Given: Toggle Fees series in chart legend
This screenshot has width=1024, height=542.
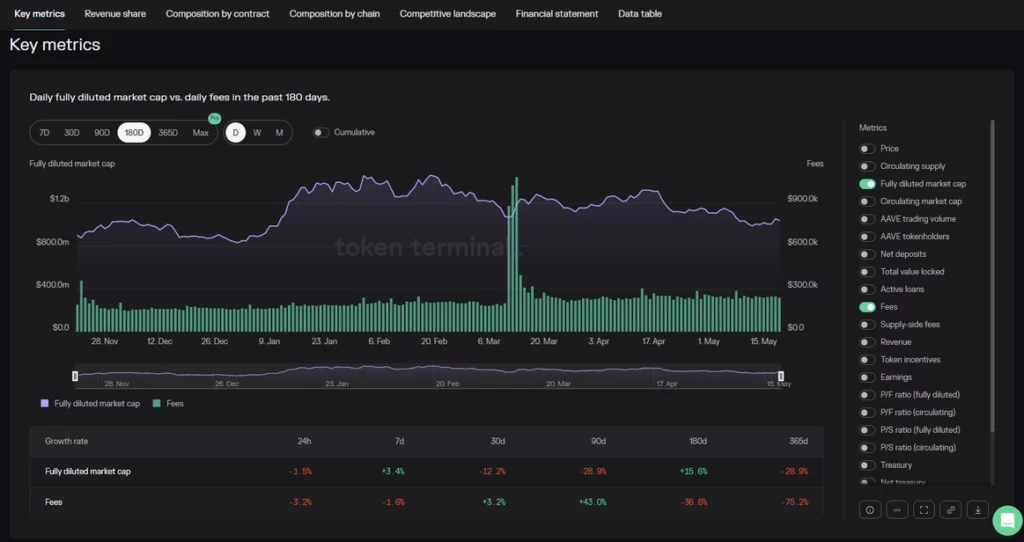Looking at the screenshot, I should click(167, 404).
